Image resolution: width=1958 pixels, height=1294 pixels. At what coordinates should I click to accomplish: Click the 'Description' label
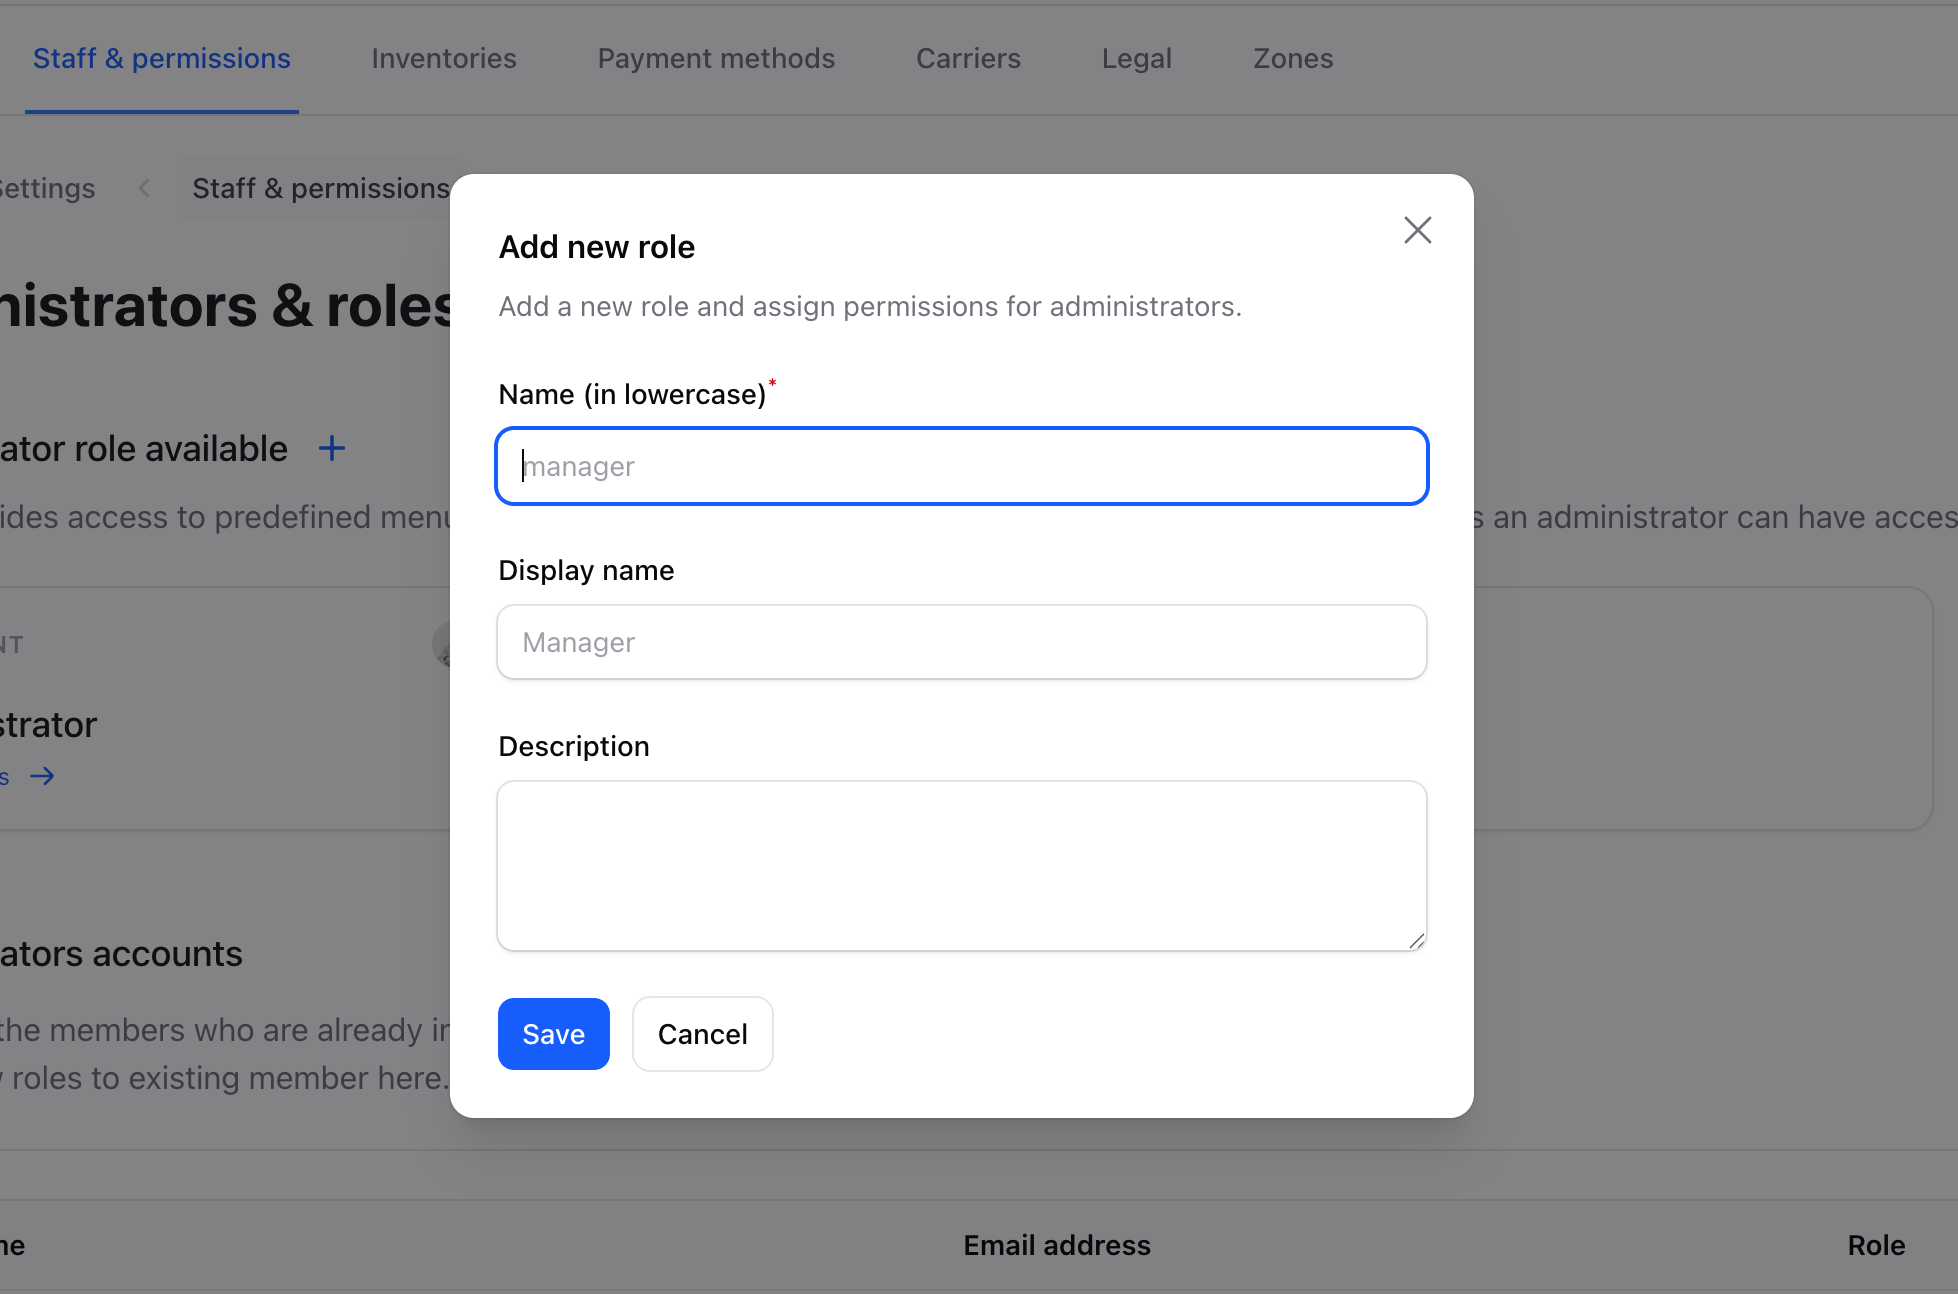point(574,746)
